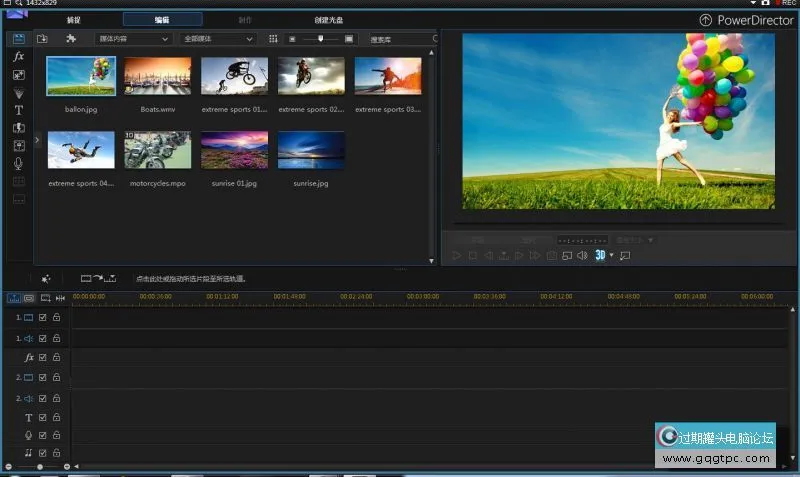Open the Voice-Over Recording room microphone icon
Screen dimensions: 800x477
pyautogui.click(x=18, y=163)
